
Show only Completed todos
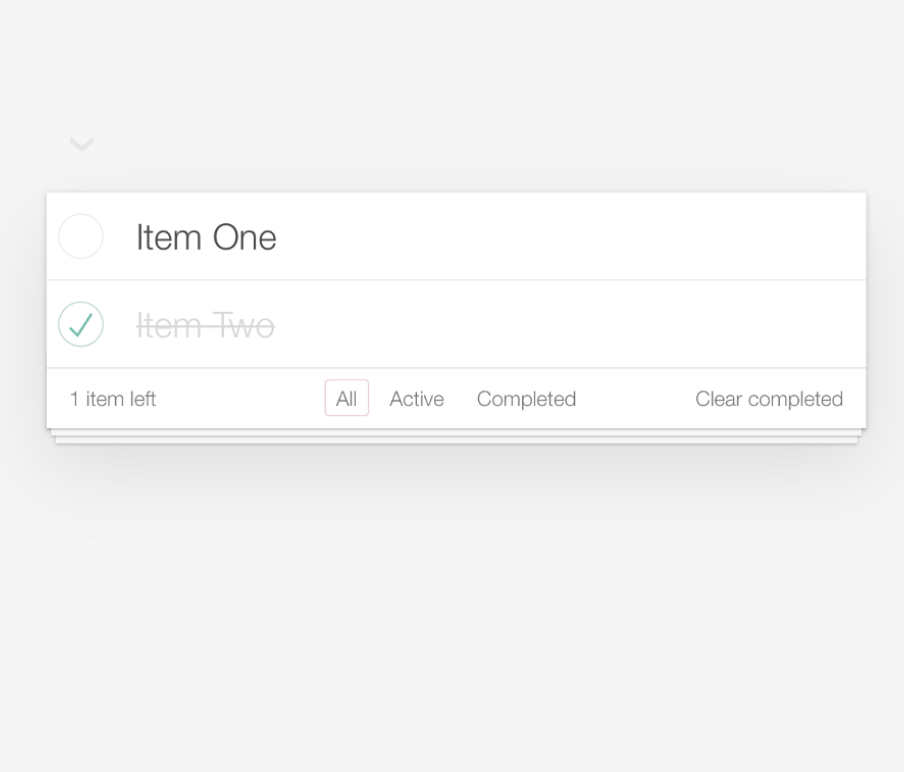tap(526, 399)
